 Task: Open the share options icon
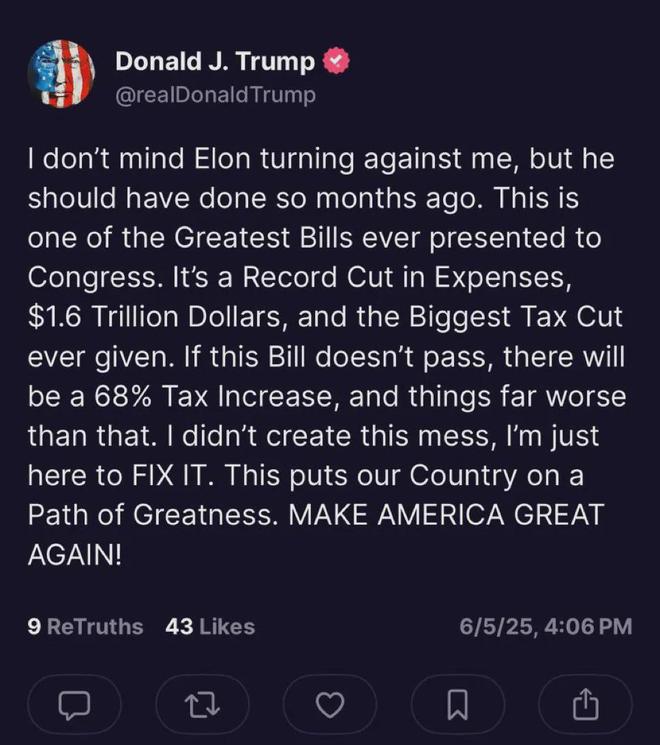pos(585,706)
